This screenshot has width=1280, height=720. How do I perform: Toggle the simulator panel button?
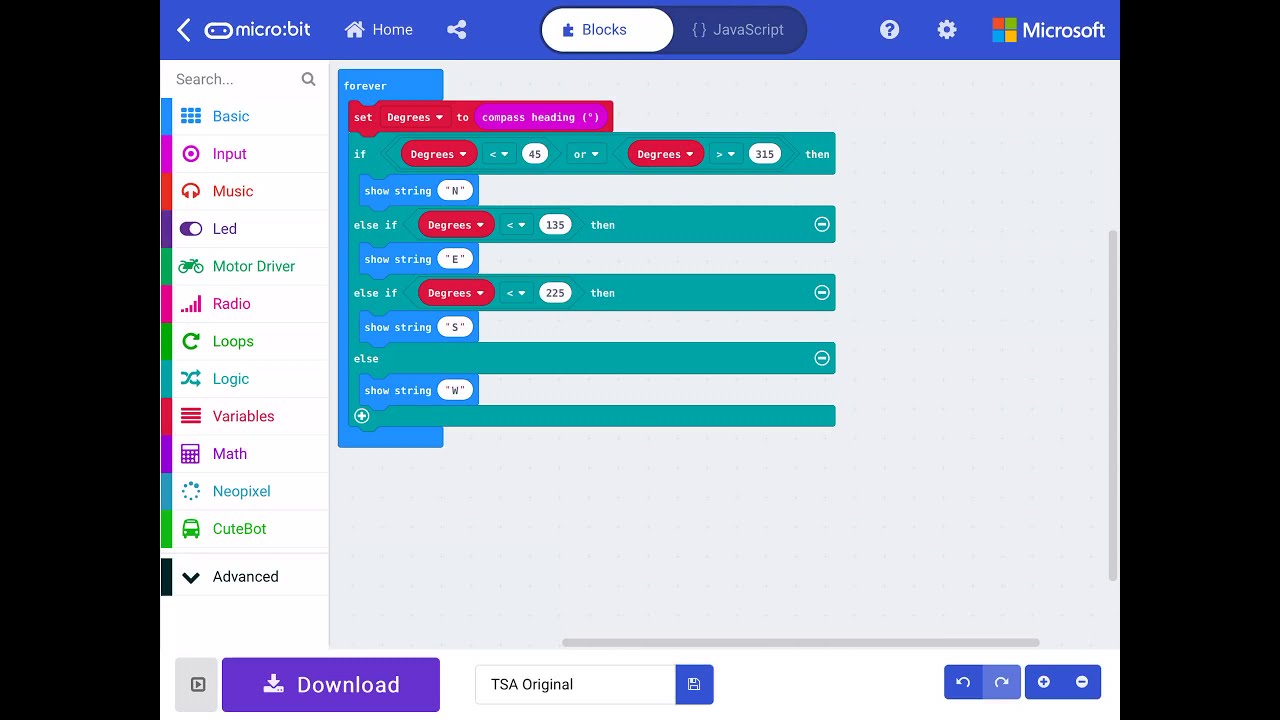pyautogui.click(x=197, y=685)
